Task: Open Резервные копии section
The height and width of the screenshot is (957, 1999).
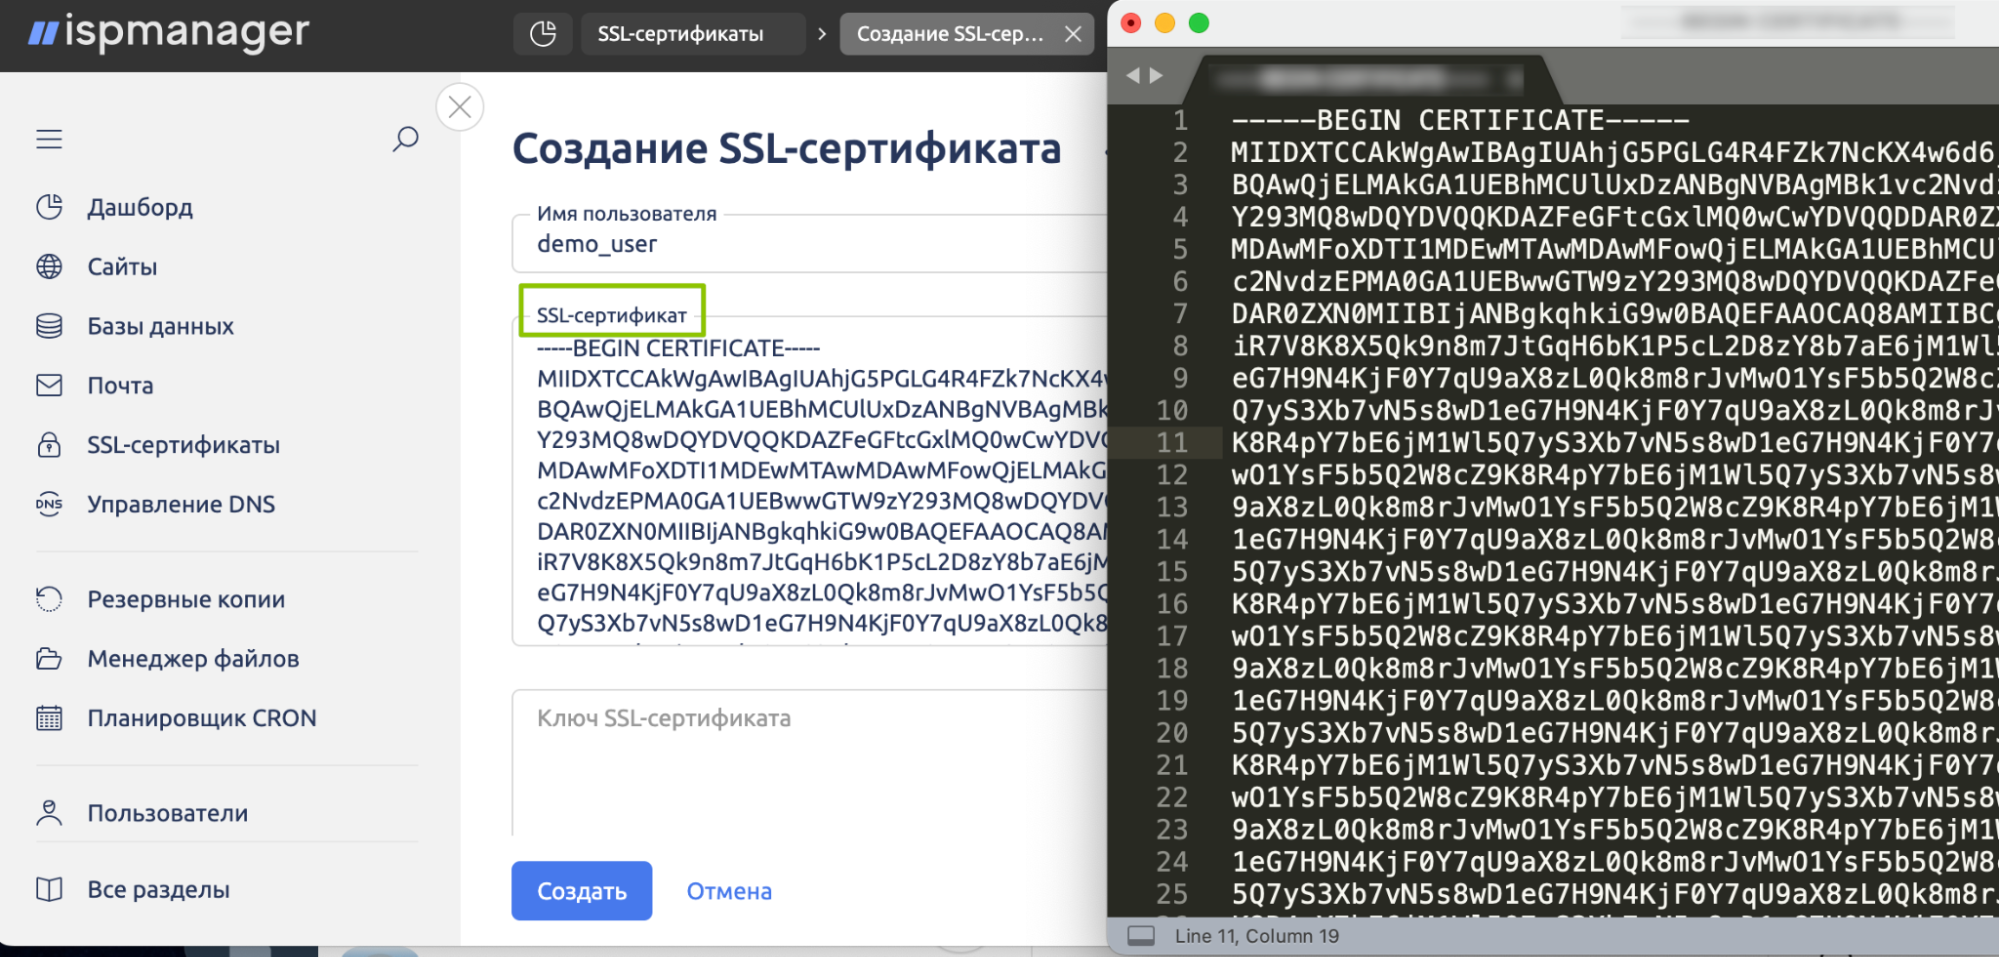Action: 185,599
